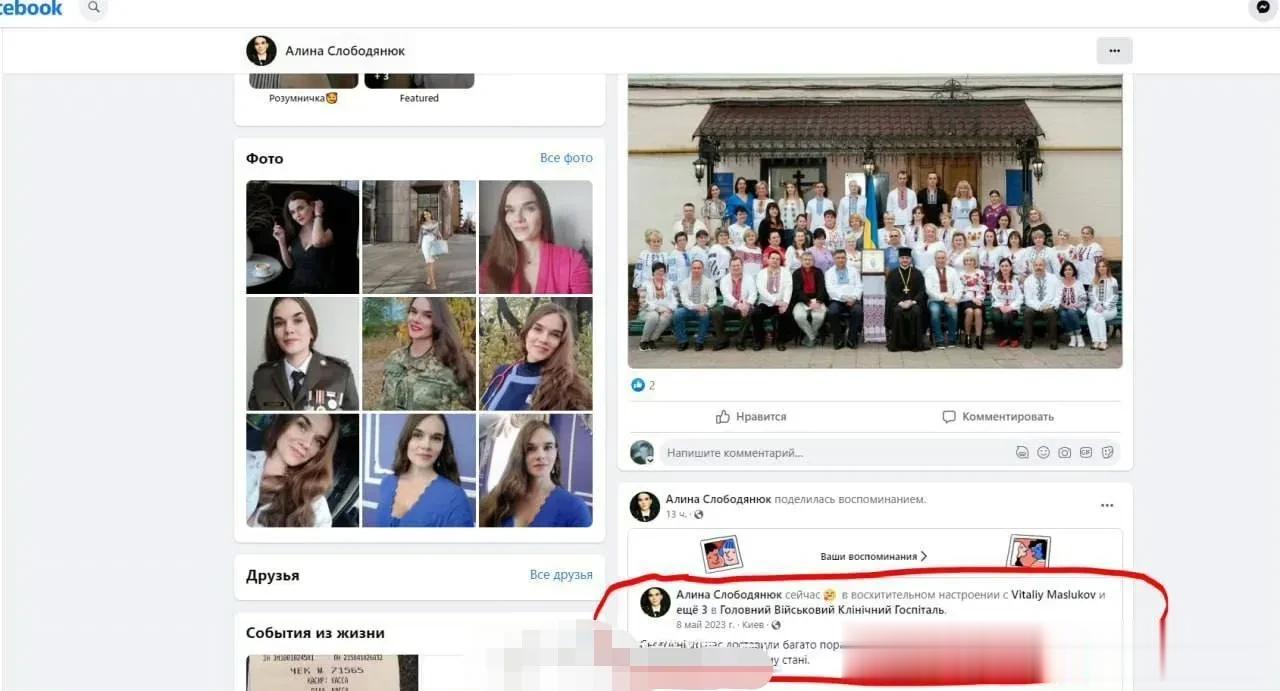The width and height of the screenshot is (1280, 691).
Task: Click the Нравится like button
Action: click(x=751, y=417)
